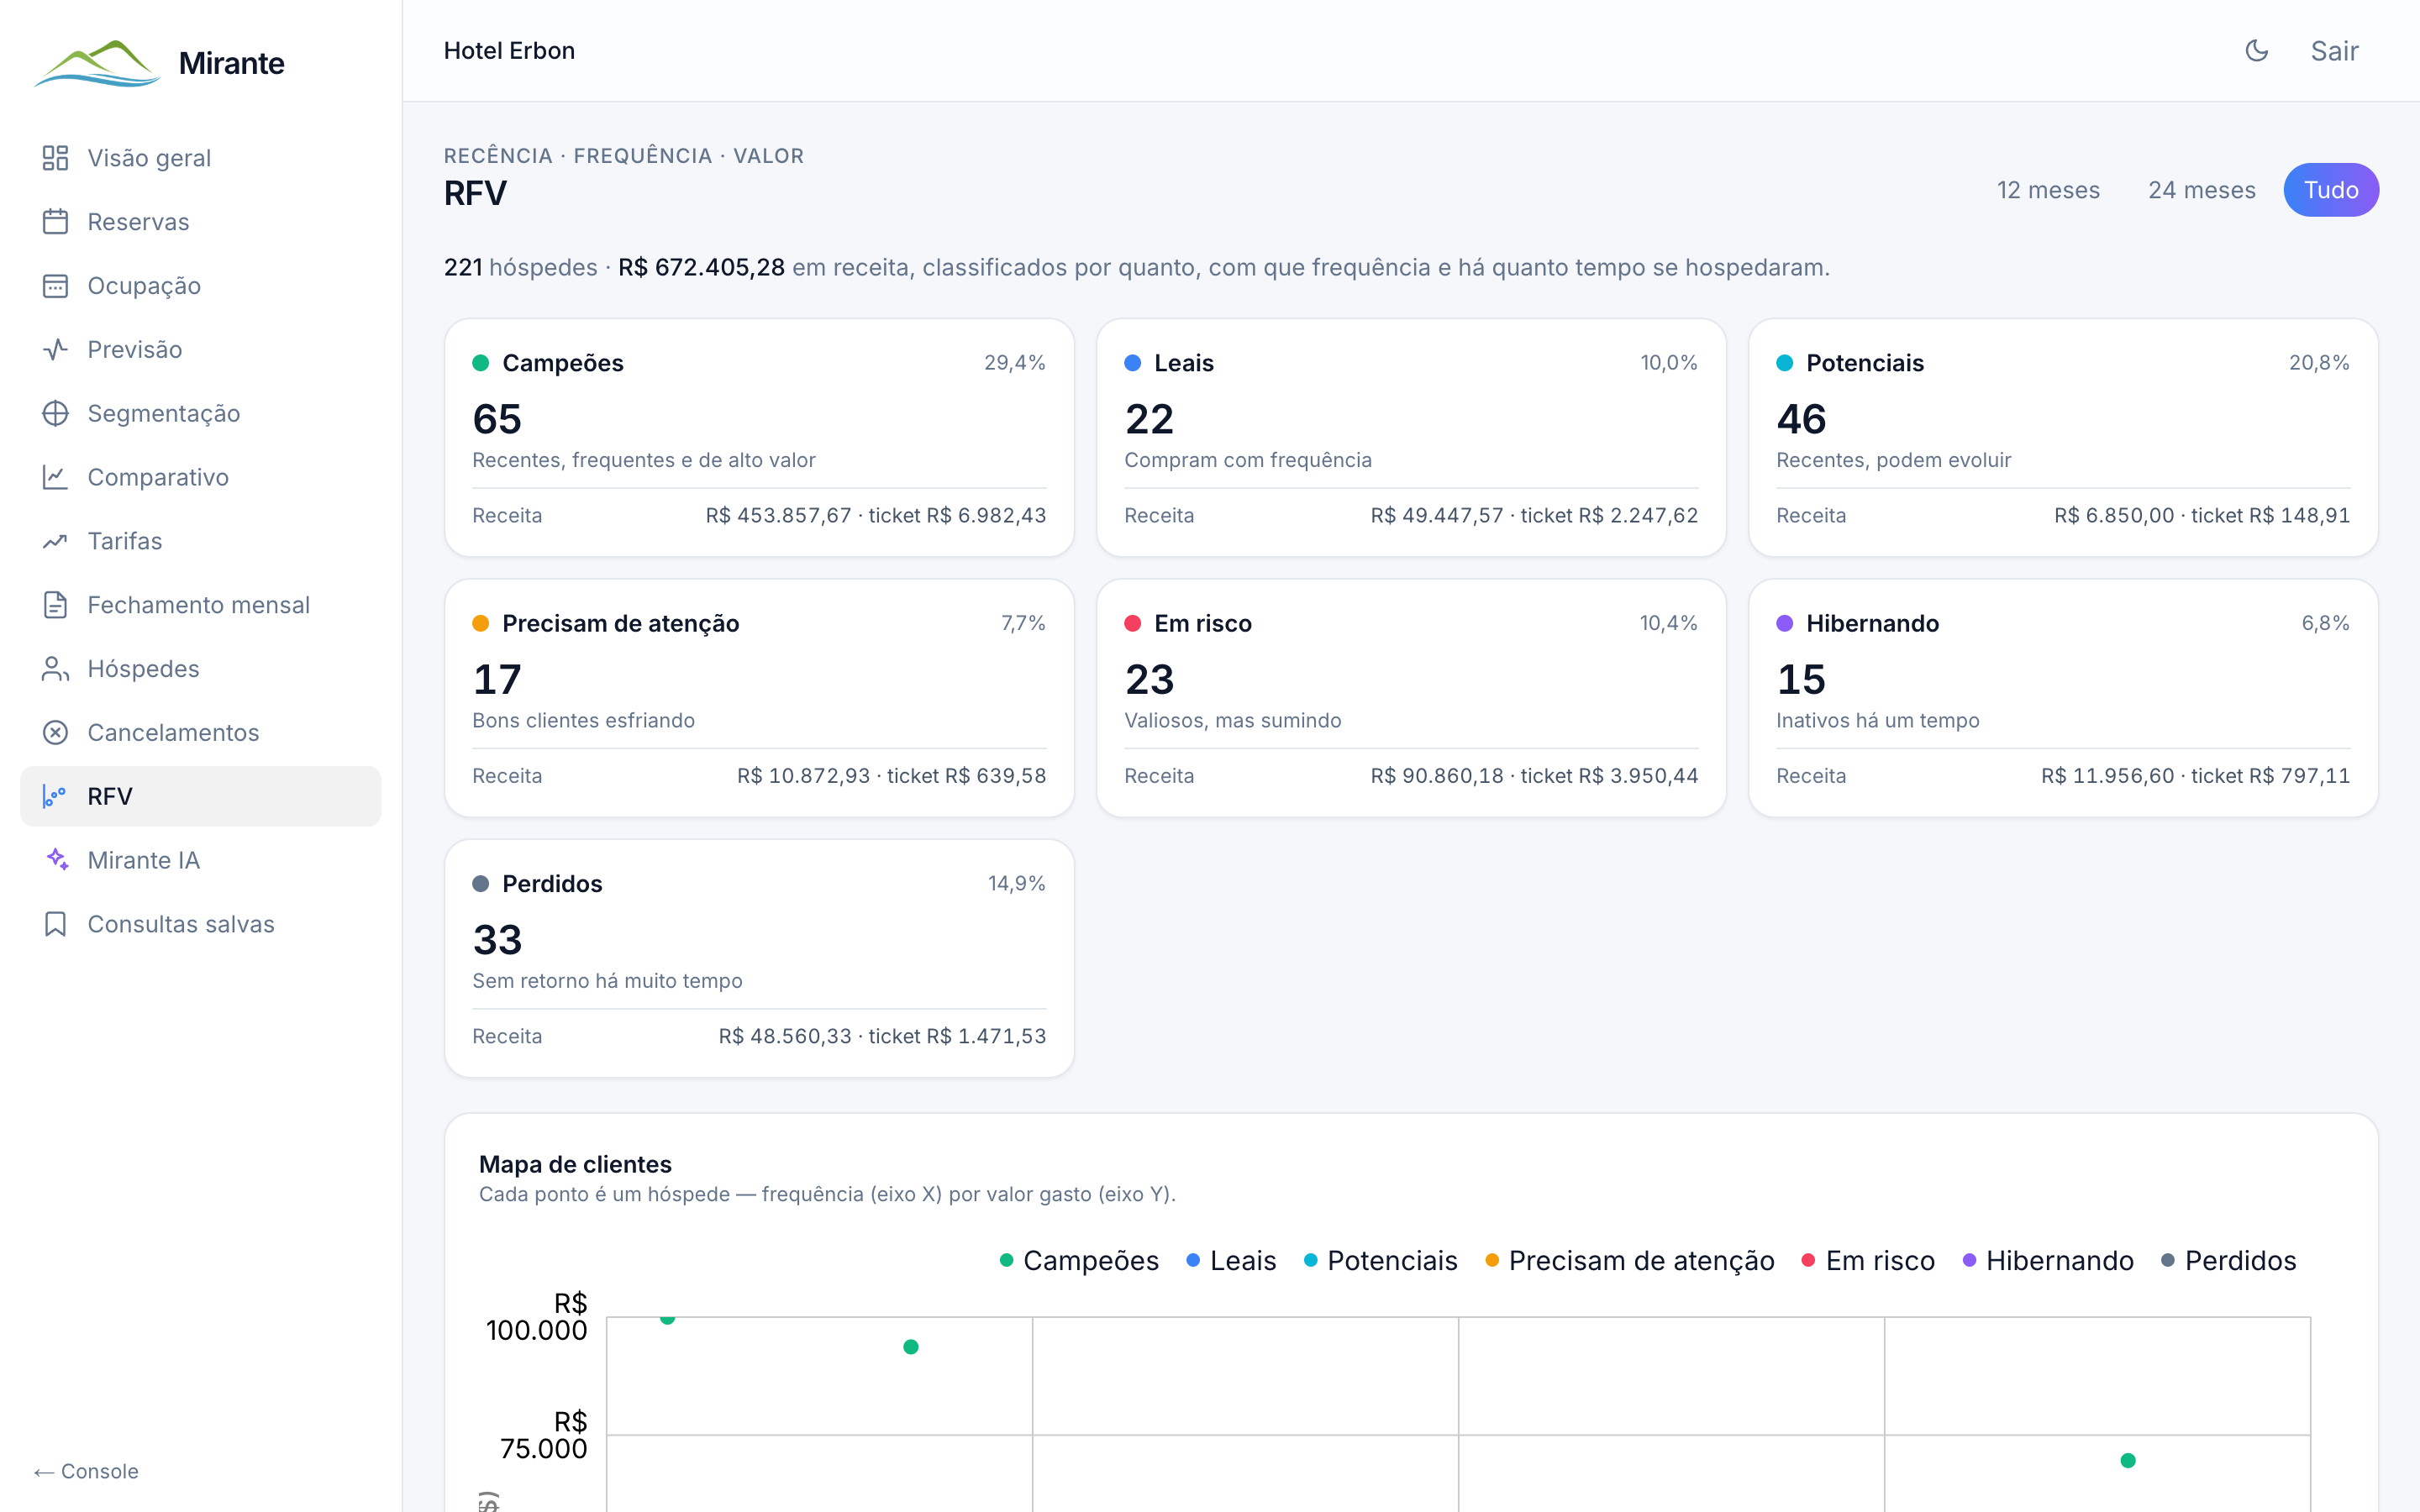2420x1512 pixels.
Task: Click the Hotel Erbon title
Action: [509, 51]
